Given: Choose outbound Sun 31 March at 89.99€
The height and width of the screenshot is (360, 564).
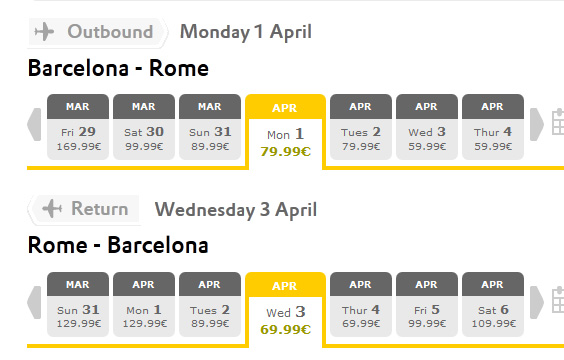Looking at the screenshot, I should click(x=210, y=127).
